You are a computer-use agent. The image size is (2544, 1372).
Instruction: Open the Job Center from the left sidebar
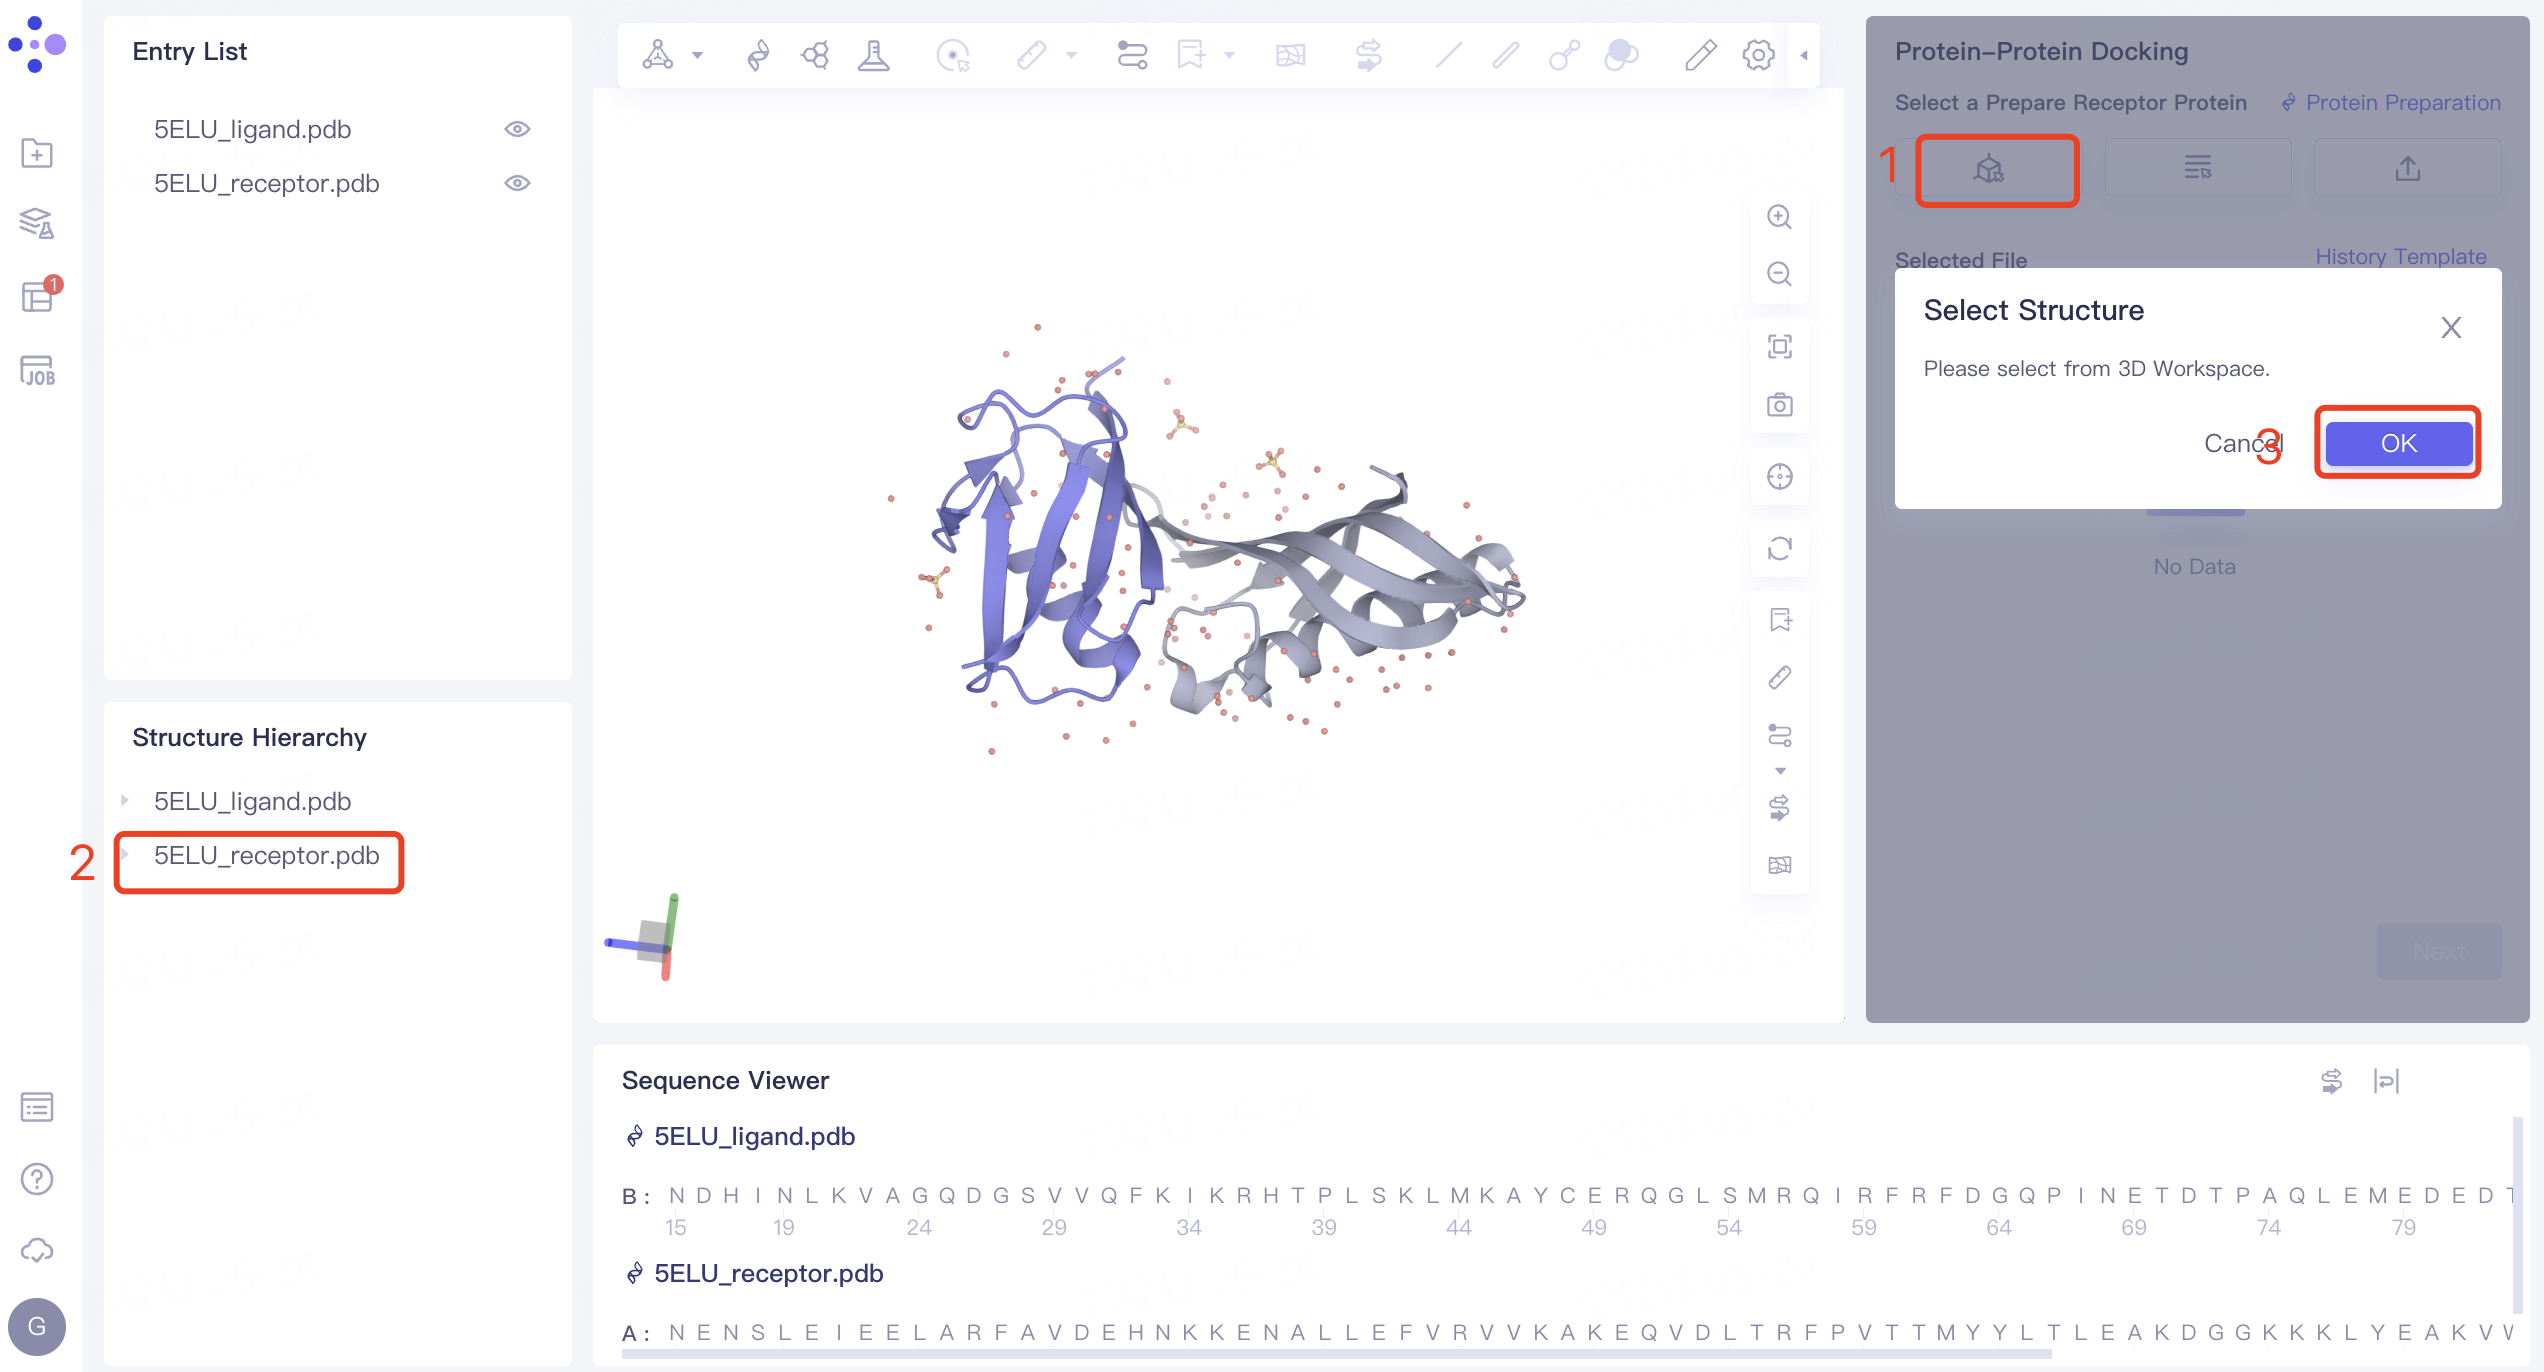pyautogui.click(x=37, y=371)
